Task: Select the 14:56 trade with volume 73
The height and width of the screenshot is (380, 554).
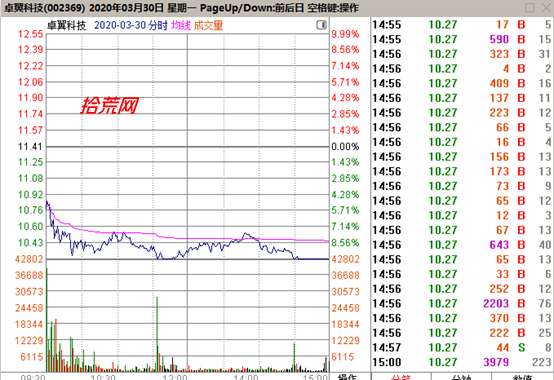Action: point(462,186)
